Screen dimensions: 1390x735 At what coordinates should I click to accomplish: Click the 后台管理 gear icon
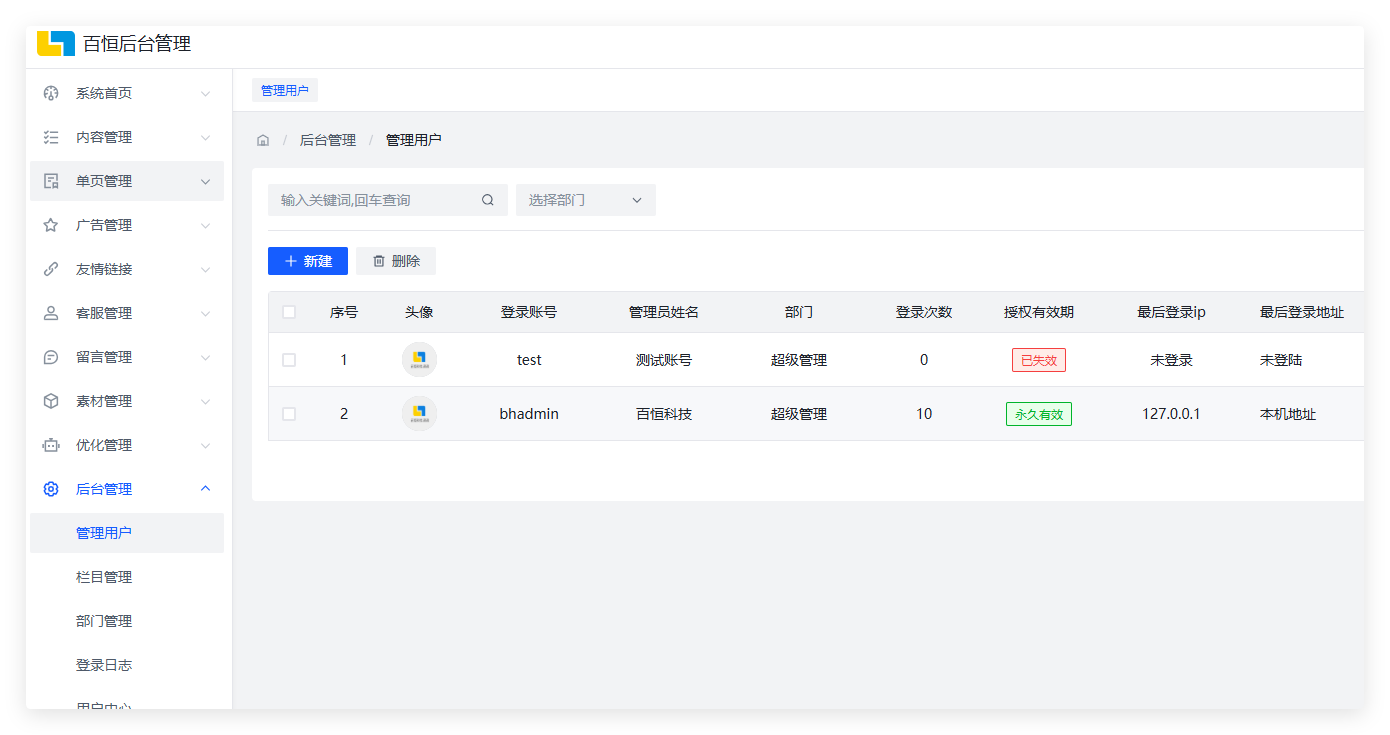[50, 488]
